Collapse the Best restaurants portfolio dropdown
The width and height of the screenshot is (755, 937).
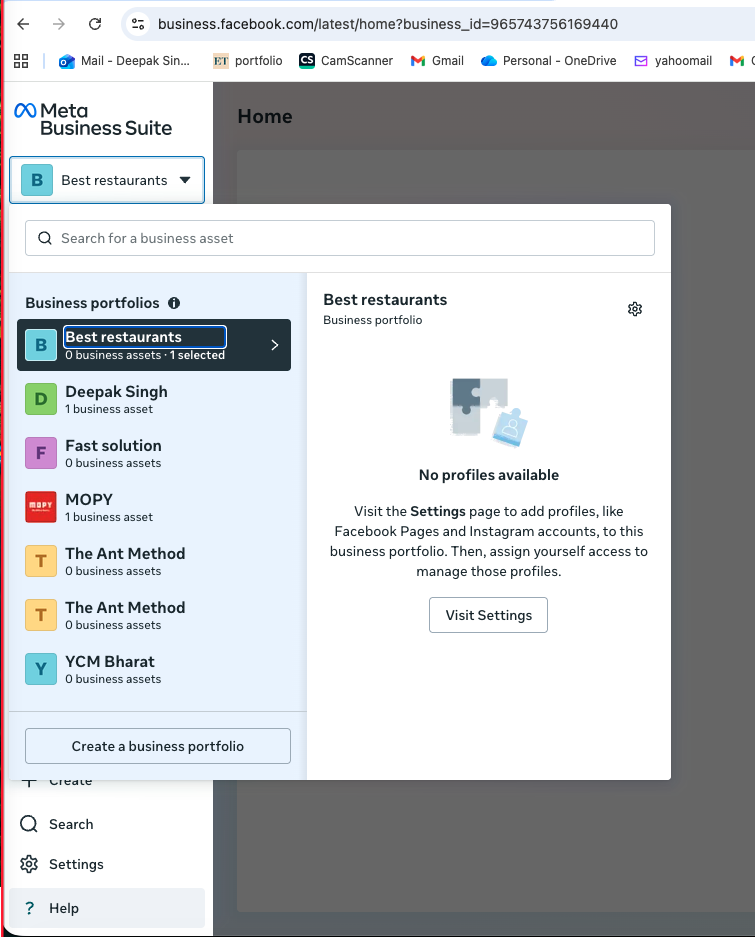107,180
